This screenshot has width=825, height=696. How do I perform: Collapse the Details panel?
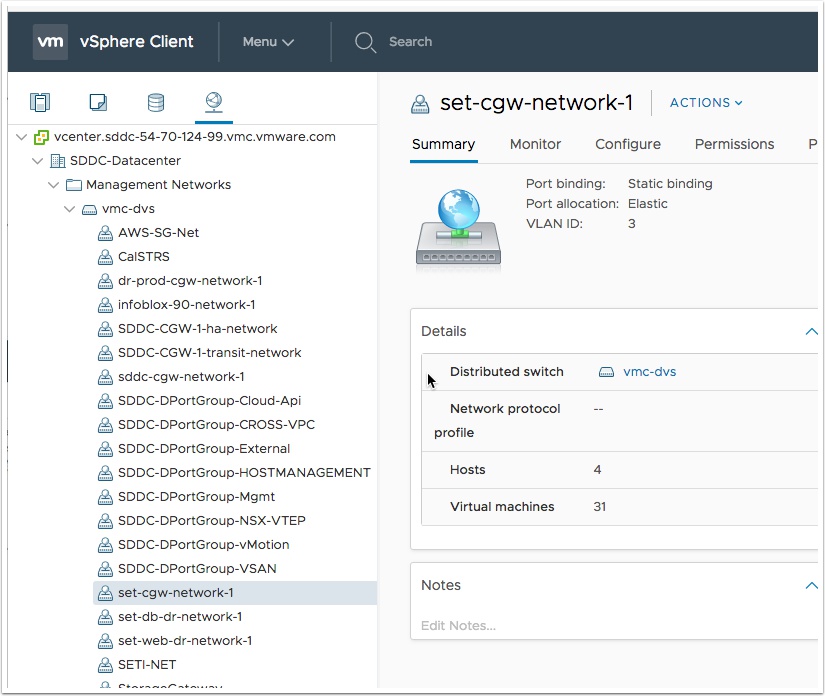pos(811,331)
